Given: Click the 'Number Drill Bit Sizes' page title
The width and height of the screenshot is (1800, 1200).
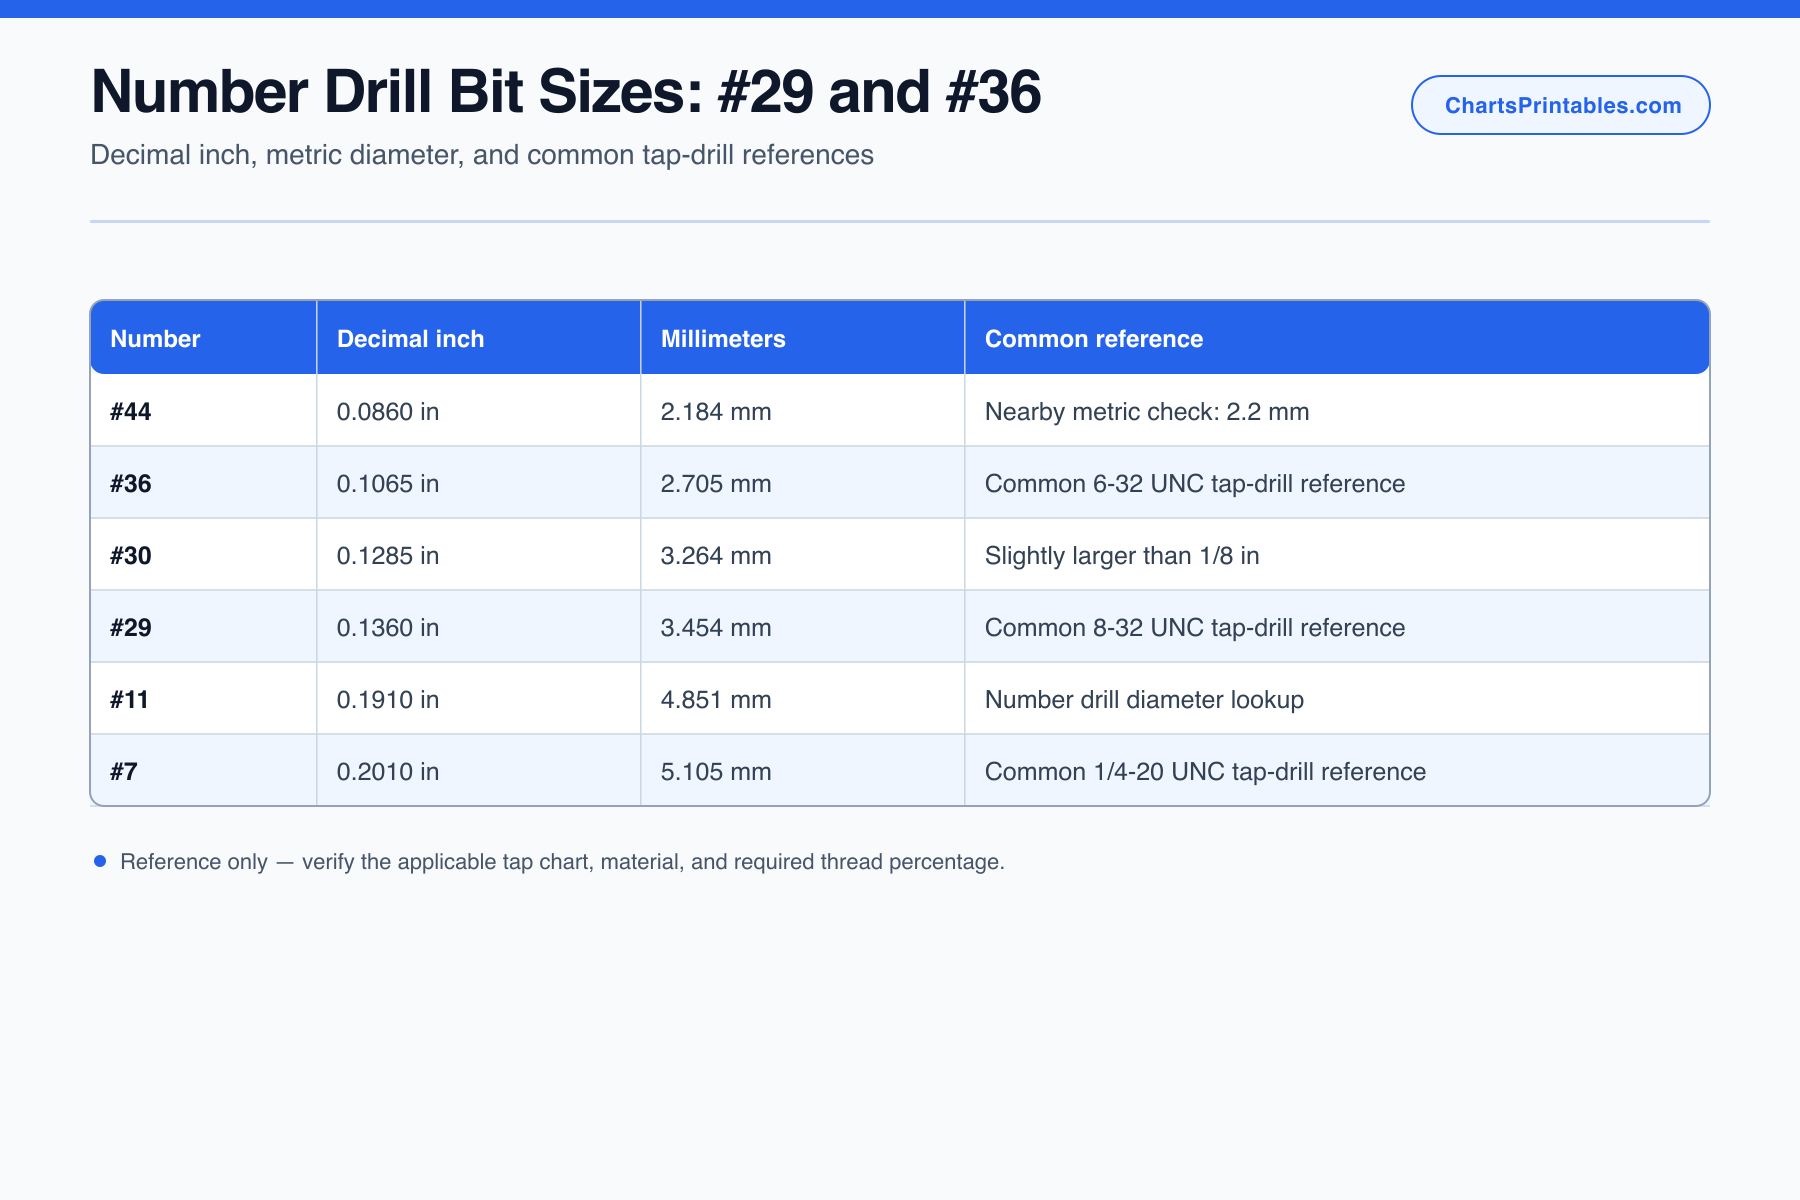Looking at the screenshot, I should tap(566, 91).
